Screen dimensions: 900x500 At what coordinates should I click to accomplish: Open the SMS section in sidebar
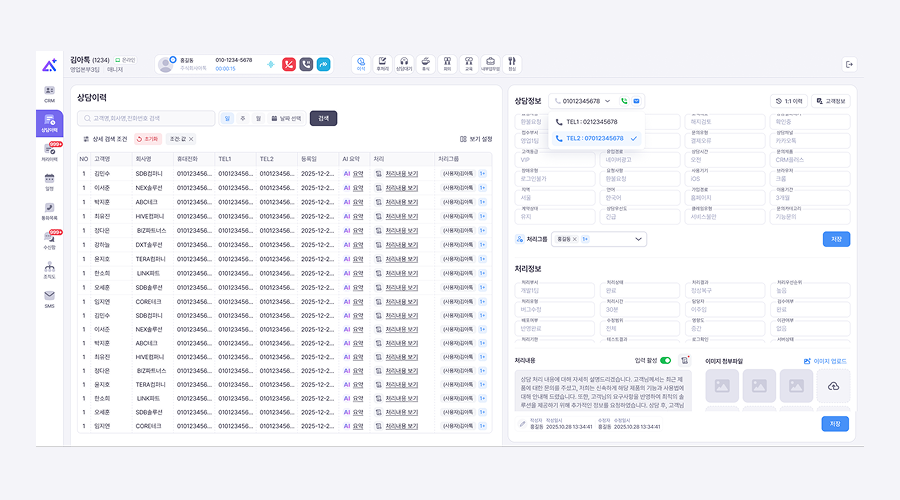[x=49, y=298]
